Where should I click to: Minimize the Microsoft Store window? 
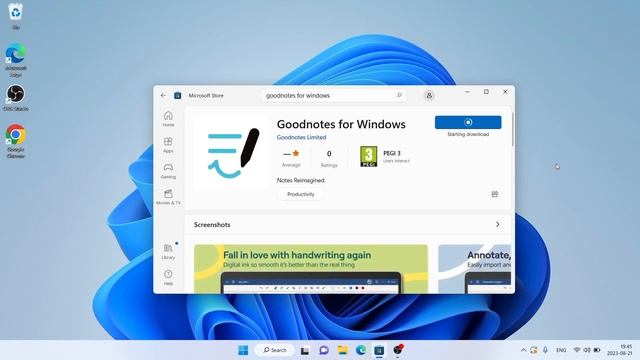467,92
